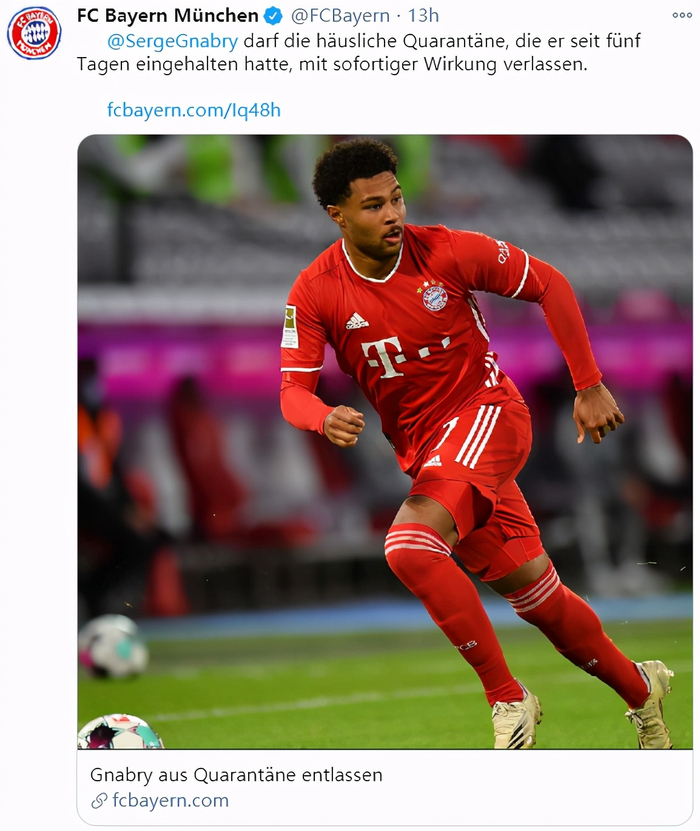This screenshot has width=700, height=831.
Task: Click the blue verified badge icon
Action: (x=273, y=16)
